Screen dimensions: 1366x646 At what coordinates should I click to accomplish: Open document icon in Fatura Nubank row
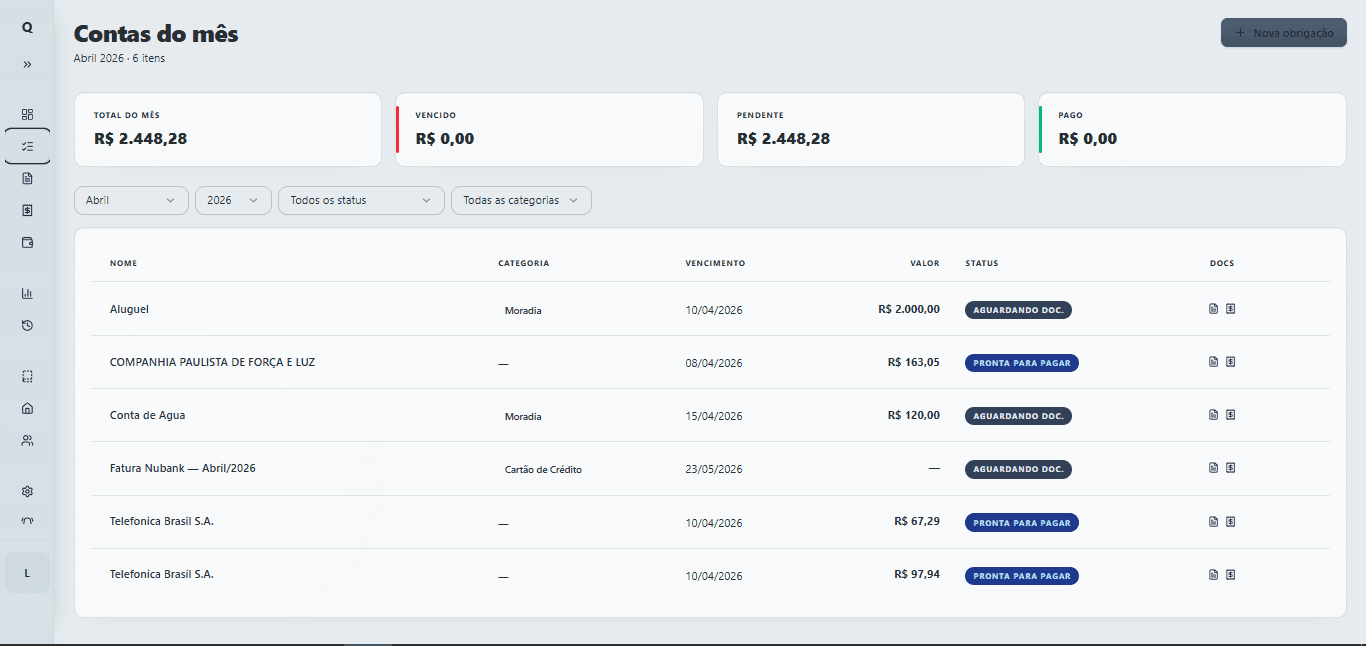pyautogui.click(x=1214, y=468)
